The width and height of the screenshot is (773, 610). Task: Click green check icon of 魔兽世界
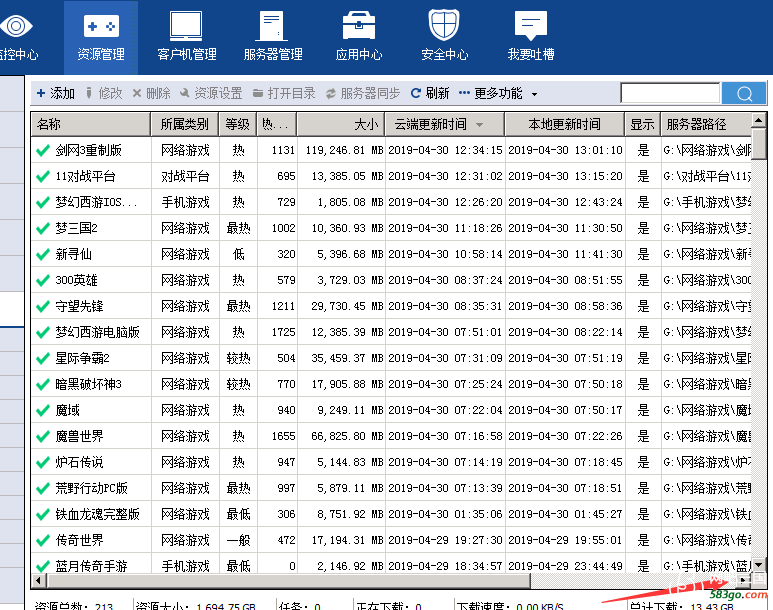[x=43, y=436]
